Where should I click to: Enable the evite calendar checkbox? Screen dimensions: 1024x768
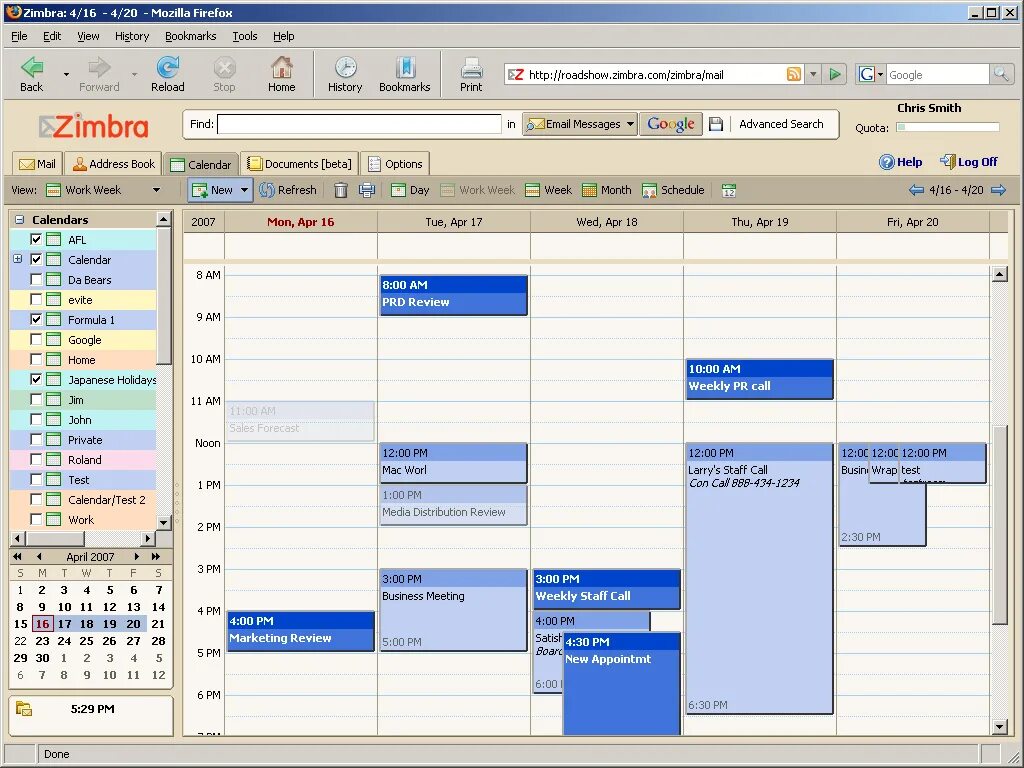(x=36, y=300)
